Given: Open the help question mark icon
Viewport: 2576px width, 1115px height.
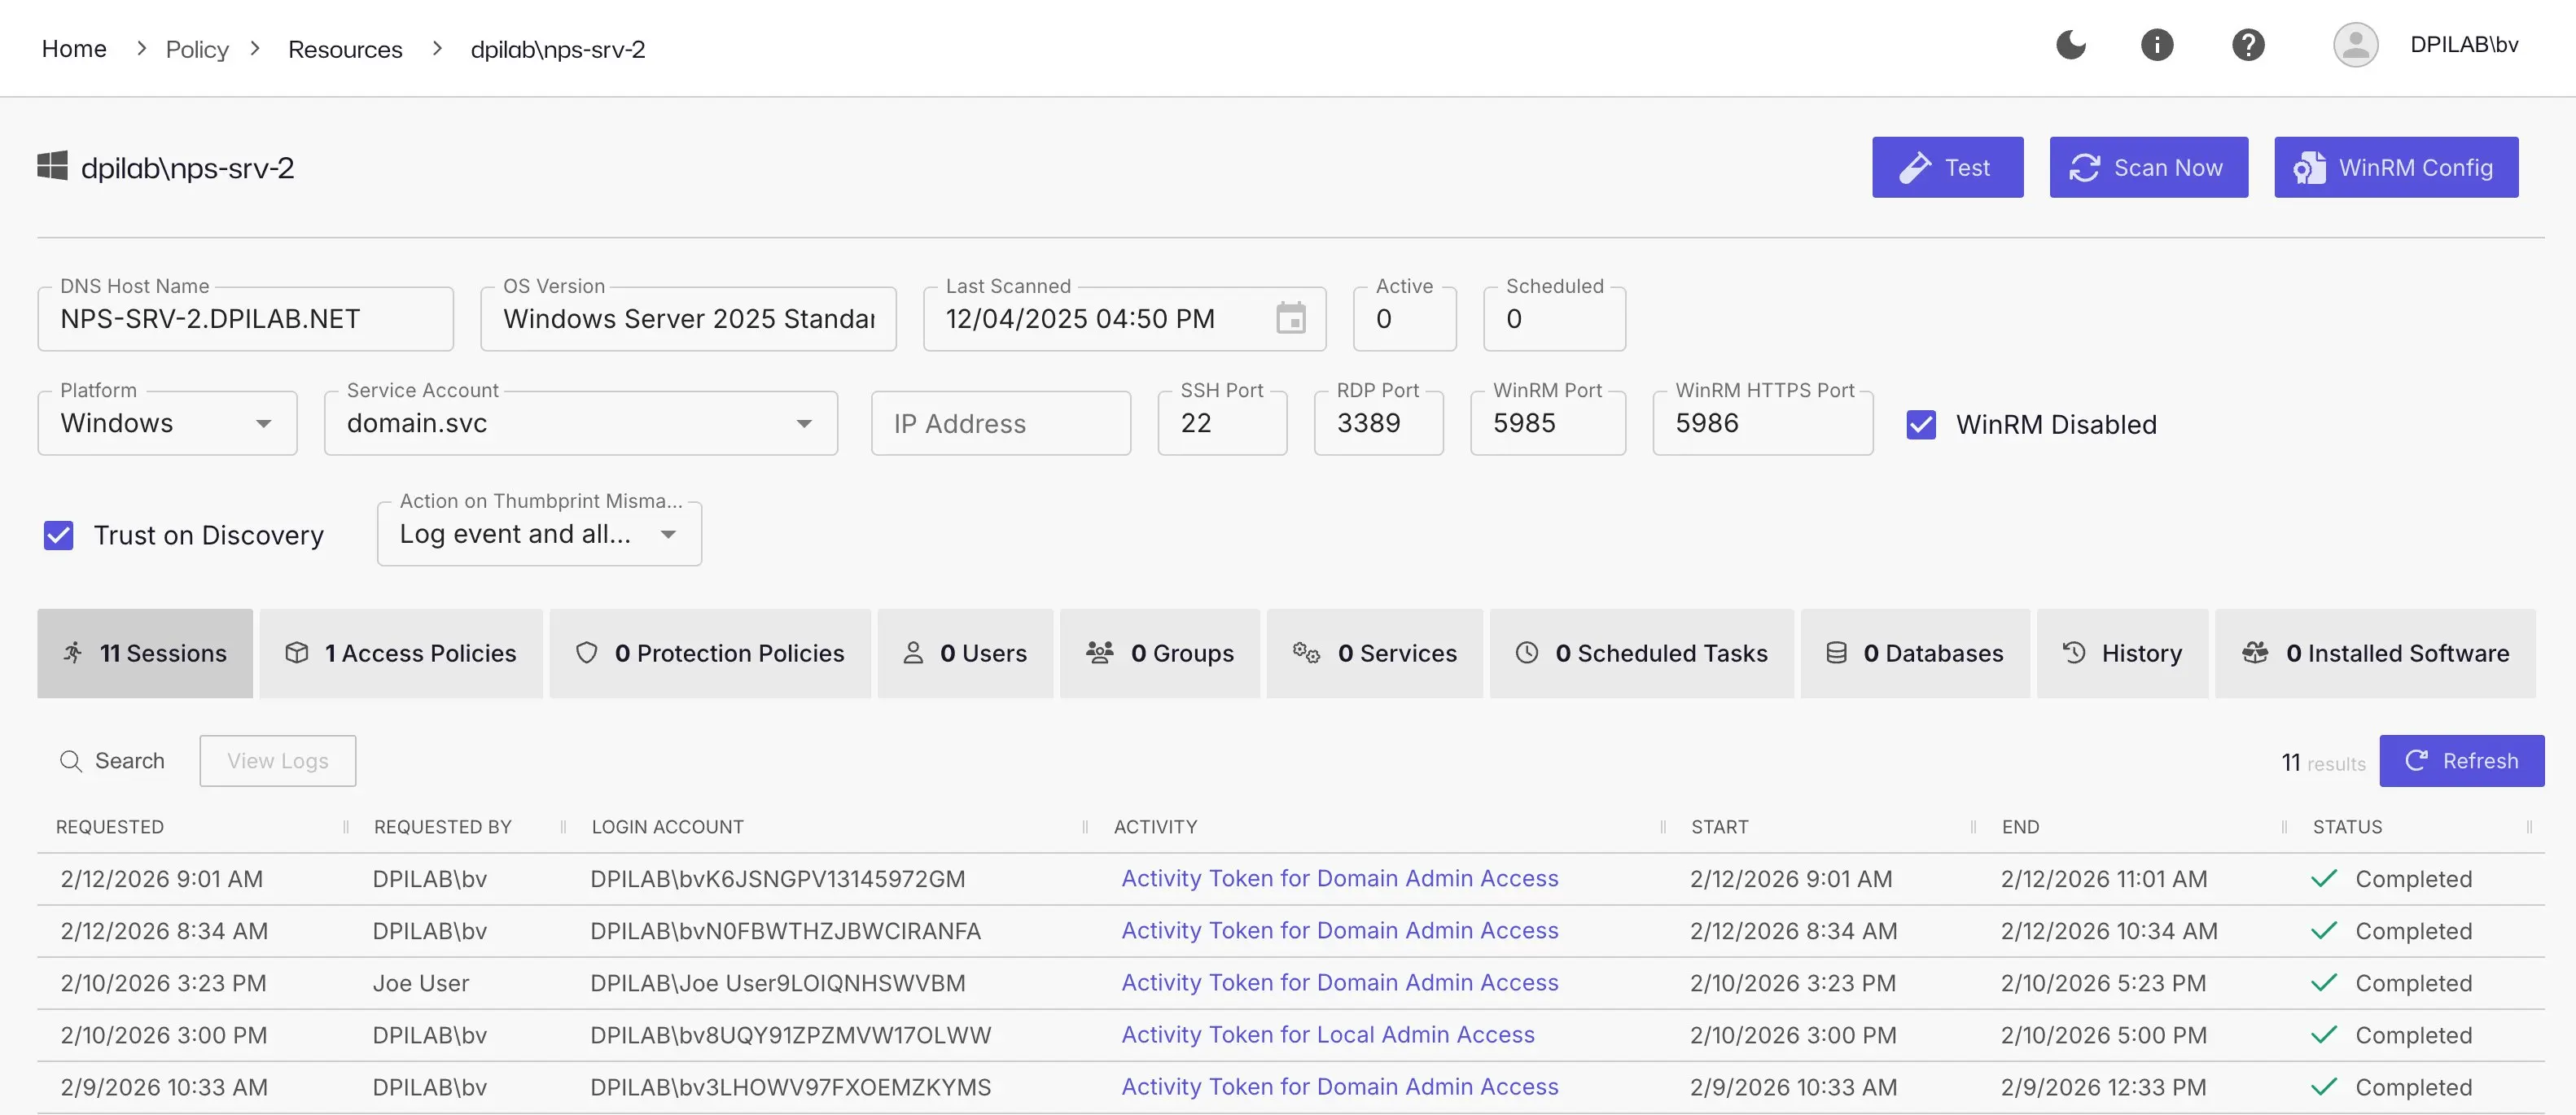Looking at the screenshot, I should coord(2248,45).
